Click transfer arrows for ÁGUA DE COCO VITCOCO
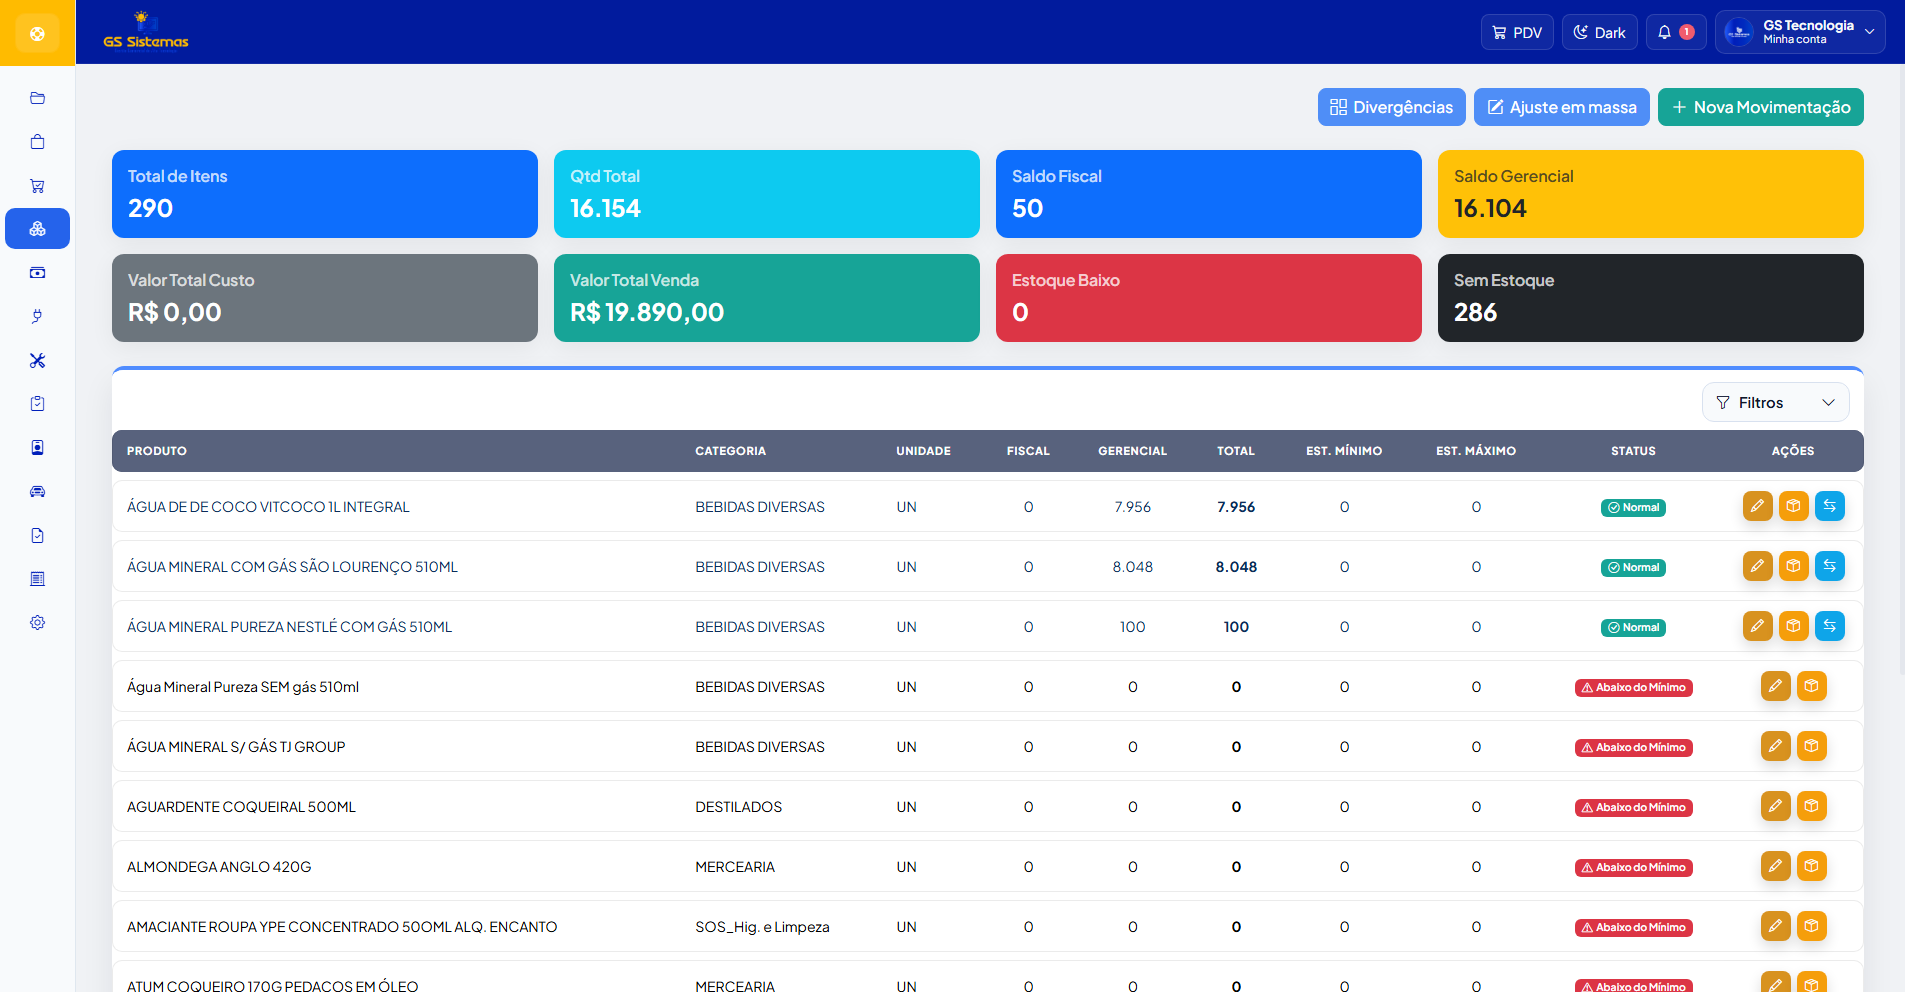 pos(1829,506)
